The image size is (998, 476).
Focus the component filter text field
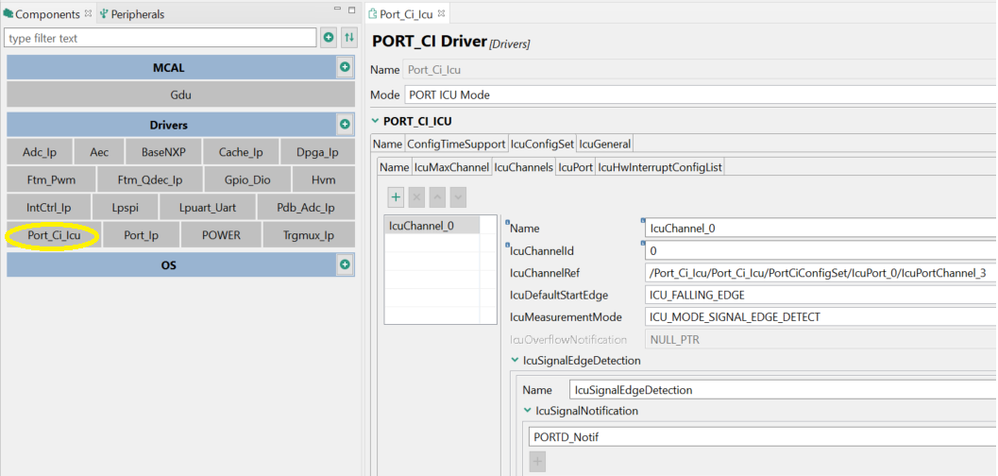[160, 38]
